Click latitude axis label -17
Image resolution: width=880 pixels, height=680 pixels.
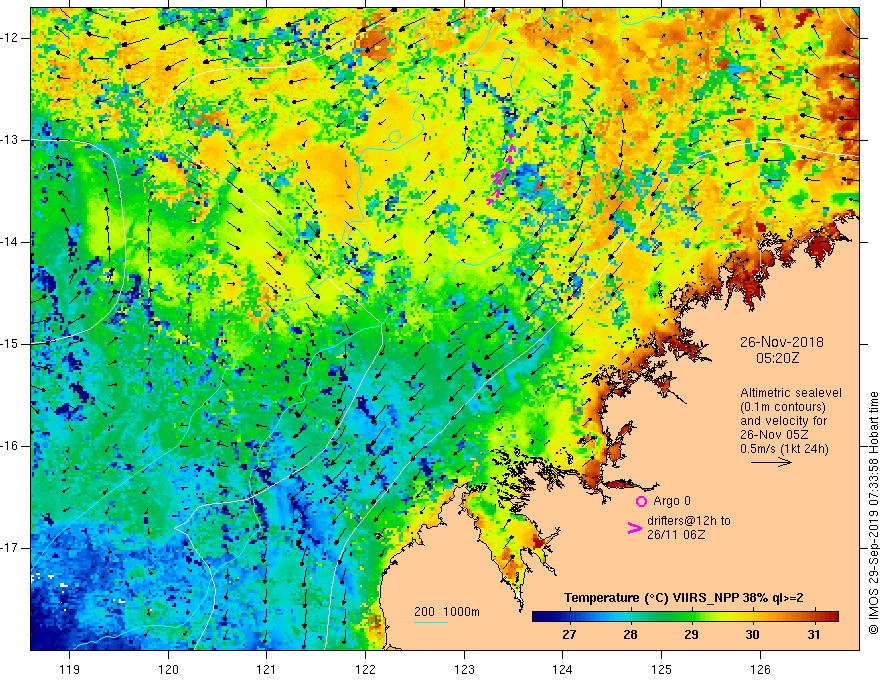coord(10,548)
